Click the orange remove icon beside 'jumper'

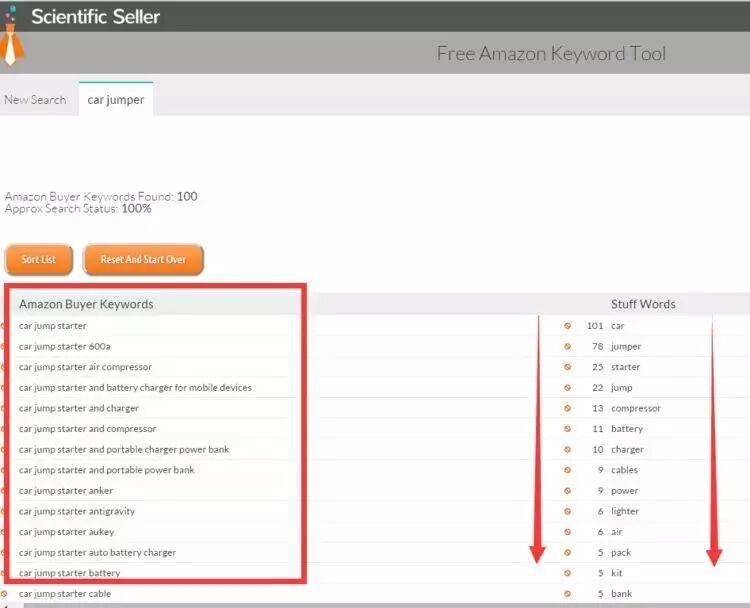567,346
